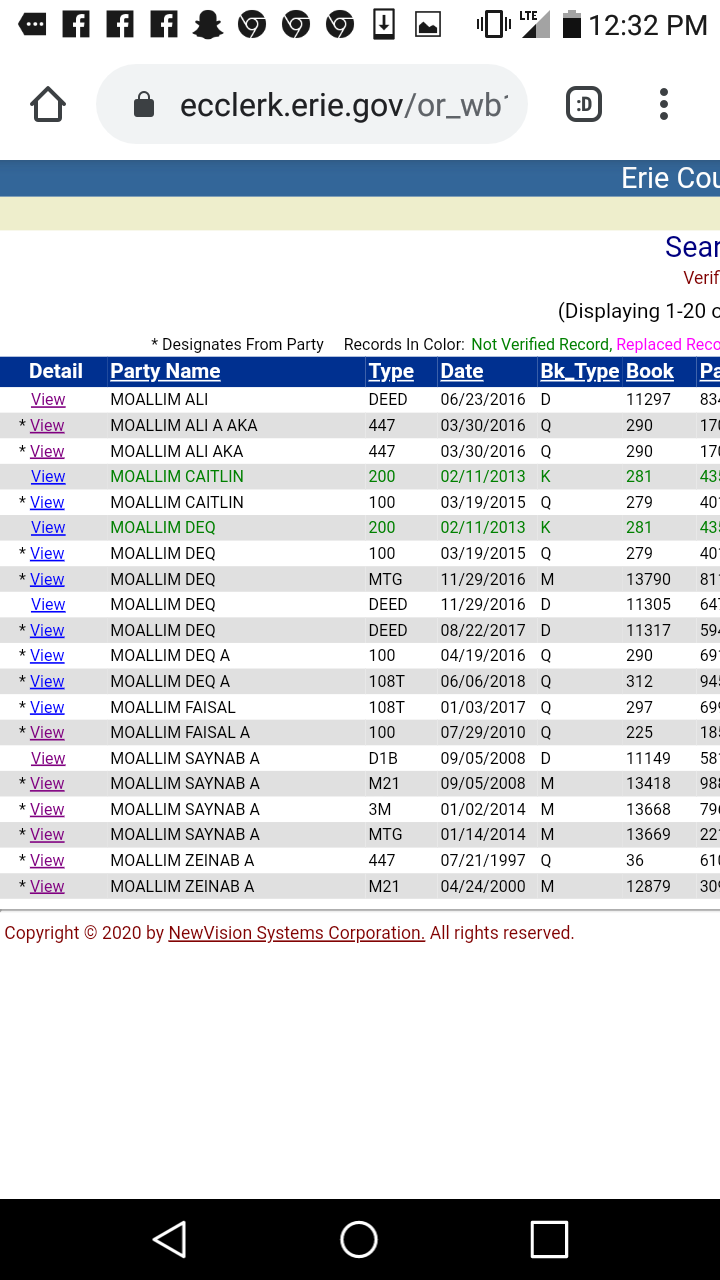Open NewVision Systems Corporation link
720x1280 pixels.
[297, 933]
